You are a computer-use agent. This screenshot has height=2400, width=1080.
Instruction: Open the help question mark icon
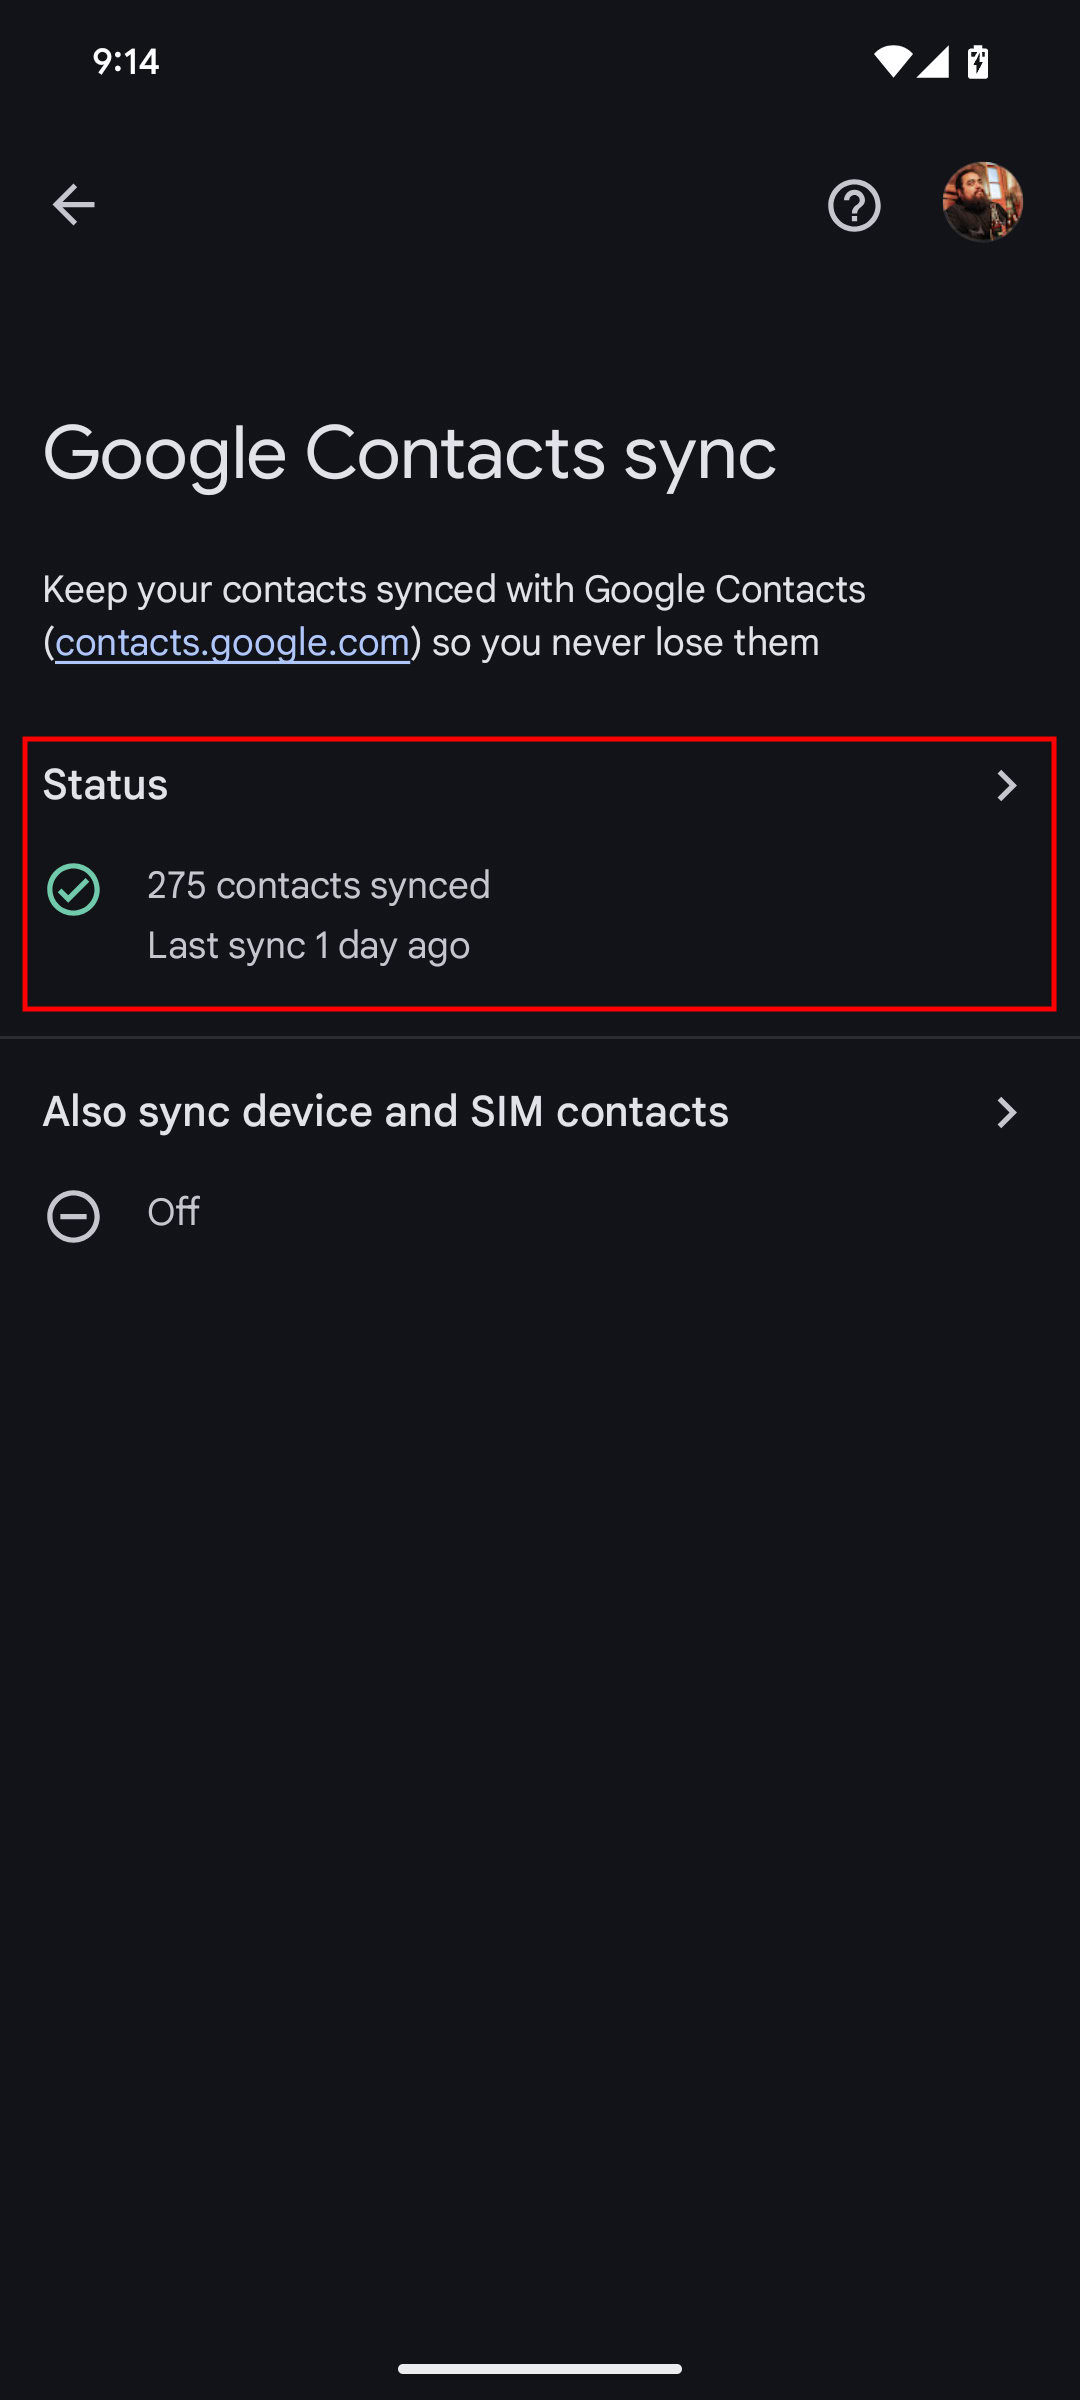click(x=854, y=204)
